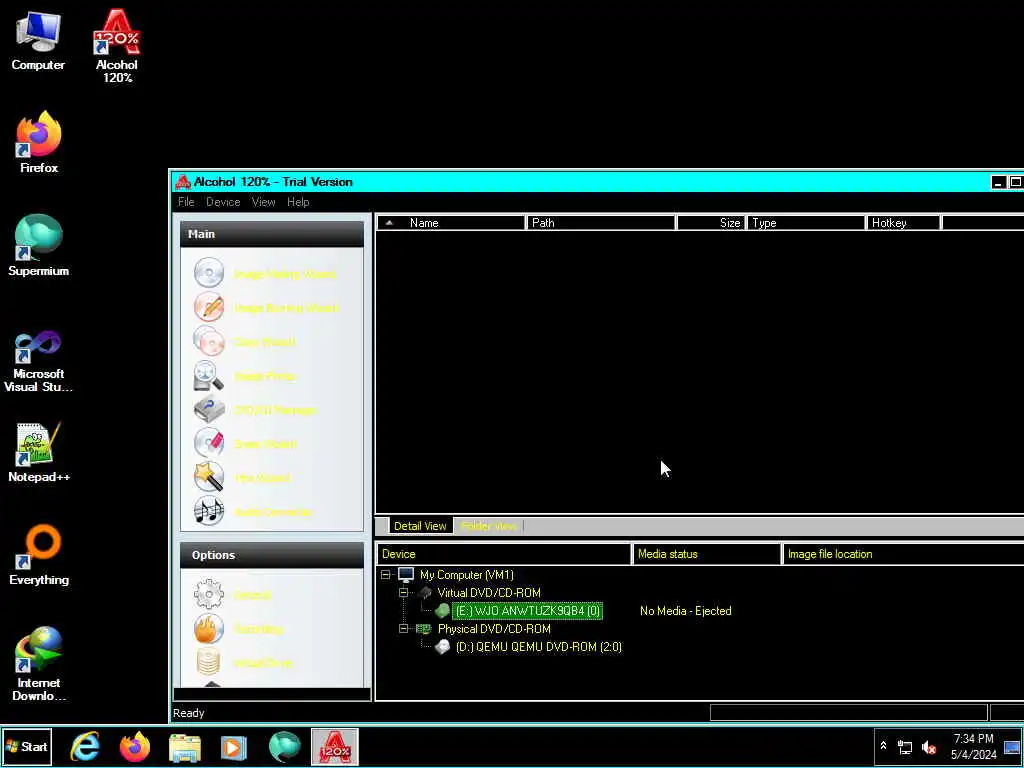Select the Computer desktop icon
1024x768 pixels.
point(38,40)
